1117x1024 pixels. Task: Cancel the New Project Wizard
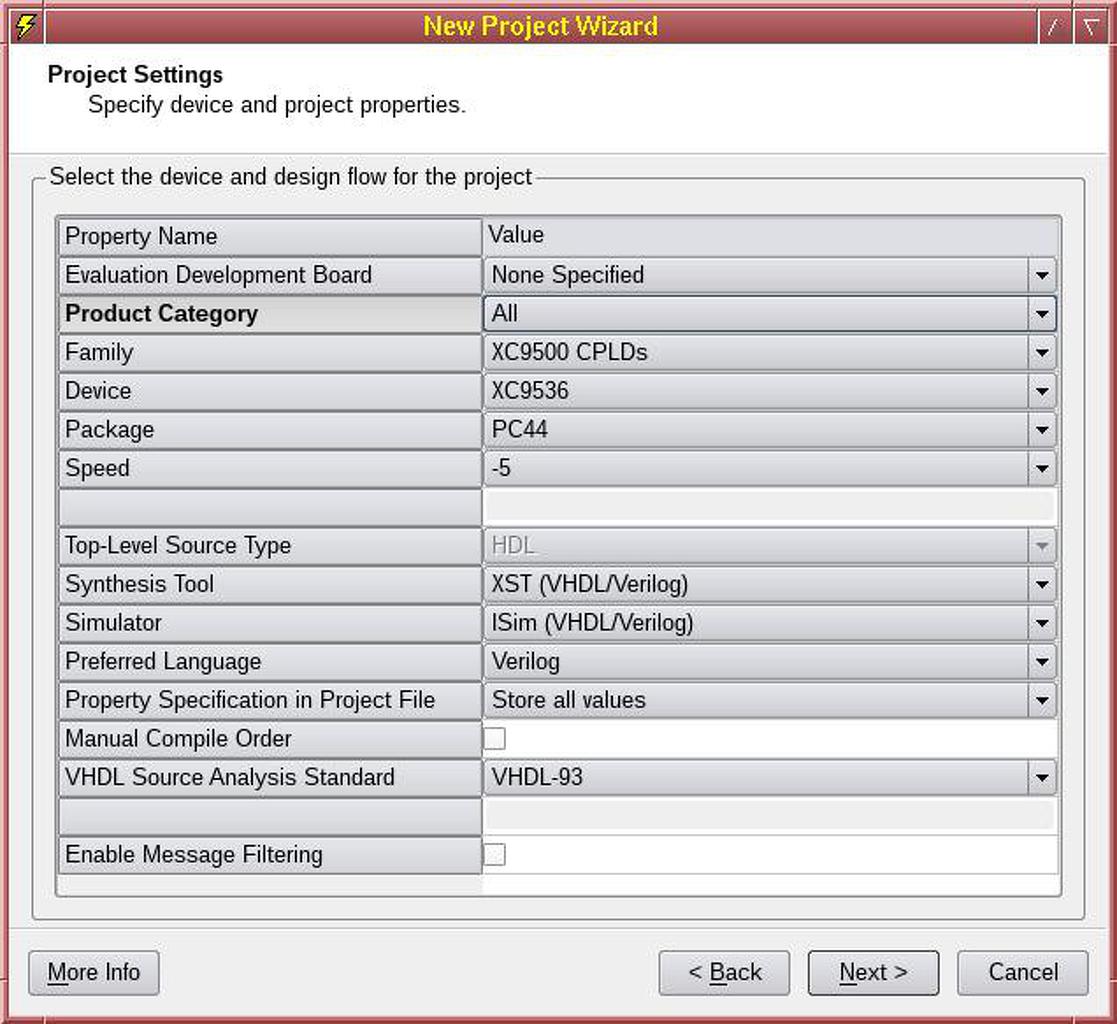pos(1022,973)
